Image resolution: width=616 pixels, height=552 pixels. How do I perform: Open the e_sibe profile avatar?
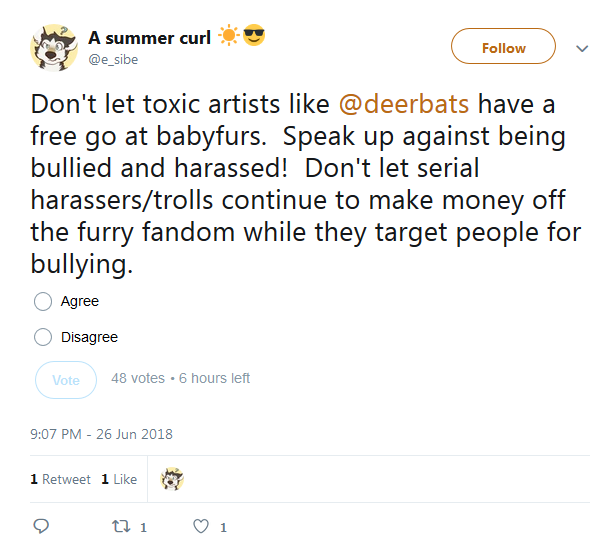pyautogui.click(x=54, y=48)
